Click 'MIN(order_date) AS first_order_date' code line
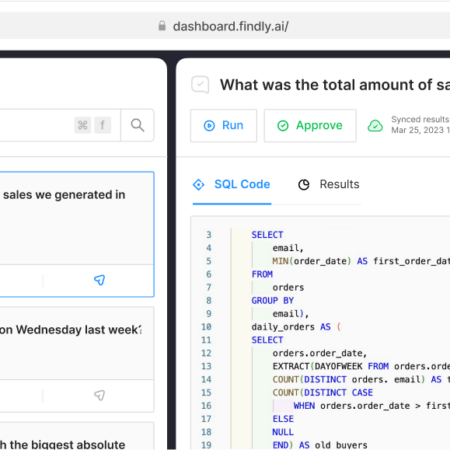Image resolution: width=450 pixels, height=450 pixels. [361, 261]
